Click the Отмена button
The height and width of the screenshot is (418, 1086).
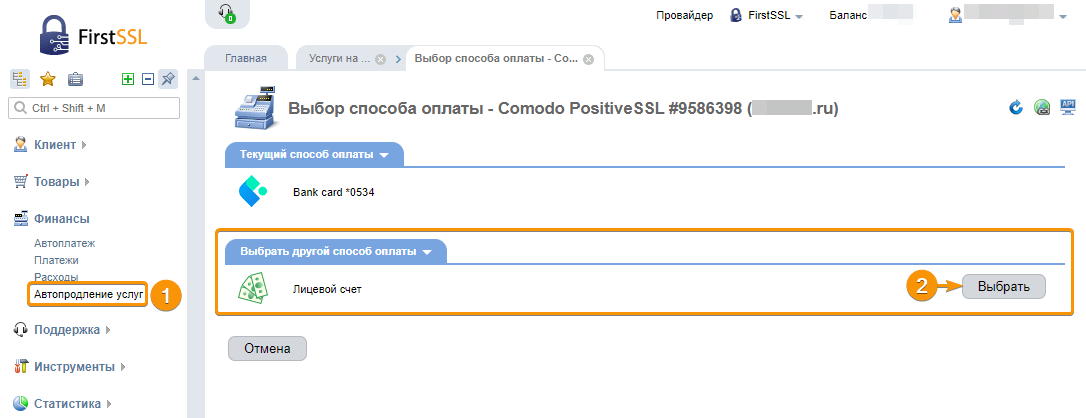[267, 349]
